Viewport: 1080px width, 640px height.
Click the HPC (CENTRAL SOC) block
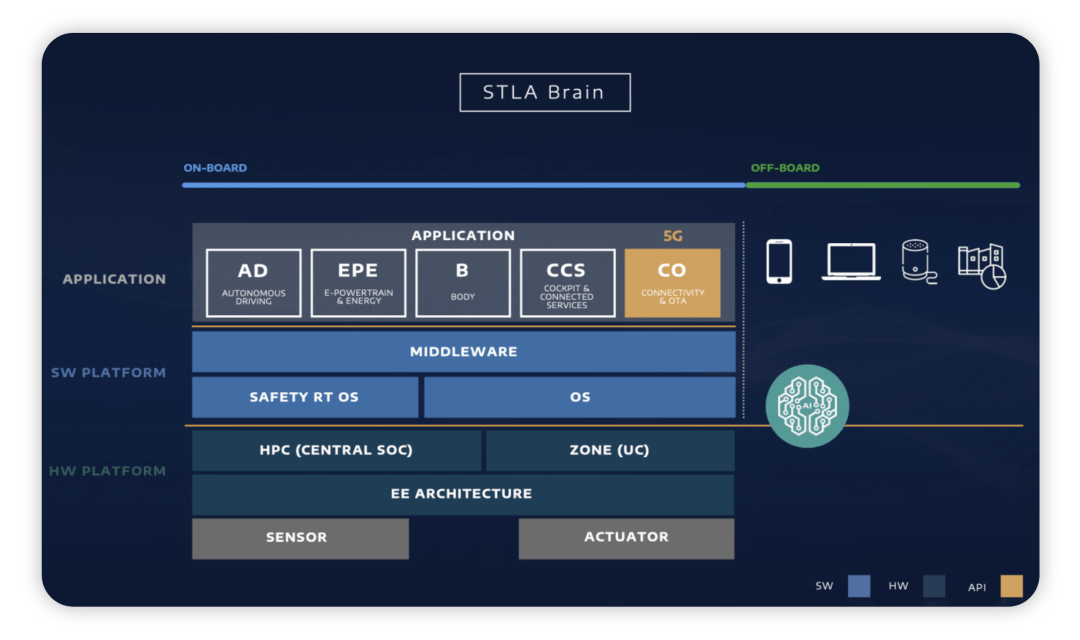point(336,451)
